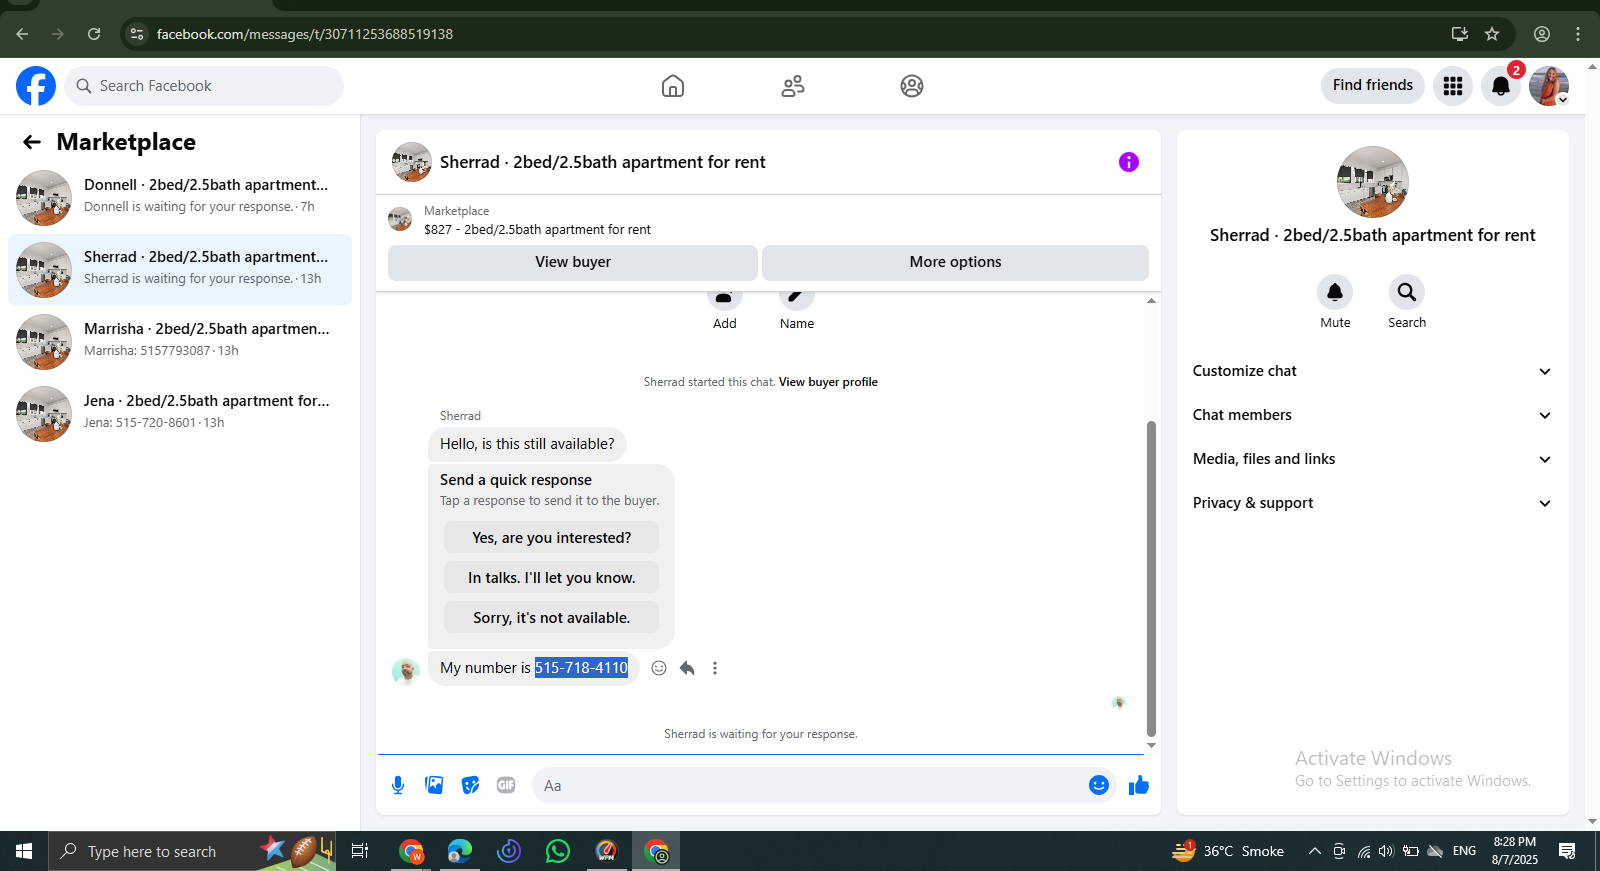The height and width of the screenshot is (871, 1600).
Task: Go back one page in the browser
Action: (x=22, y=34)
